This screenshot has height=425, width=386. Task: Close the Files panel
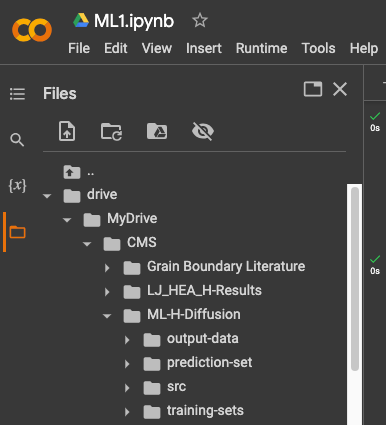click(340, 89)
